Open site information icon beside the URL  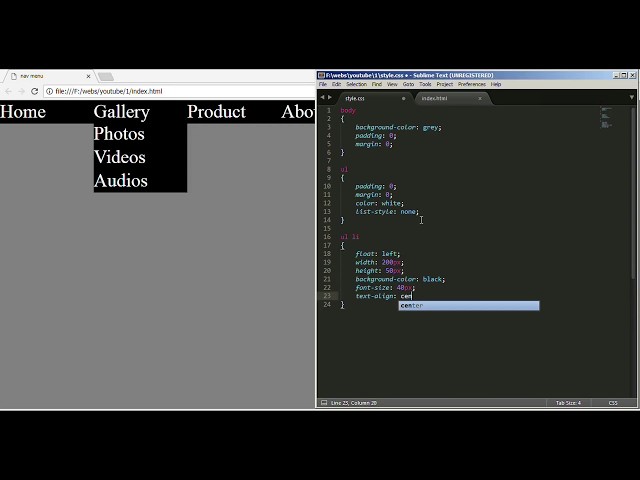49,91
